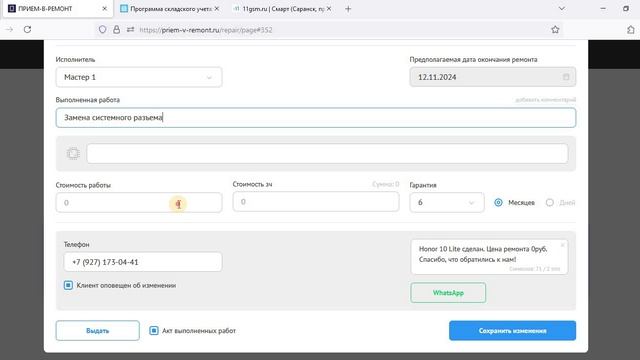
Task: Open the Исполнитель dropdown Мастер 1
Action: [x=139, y=77]
